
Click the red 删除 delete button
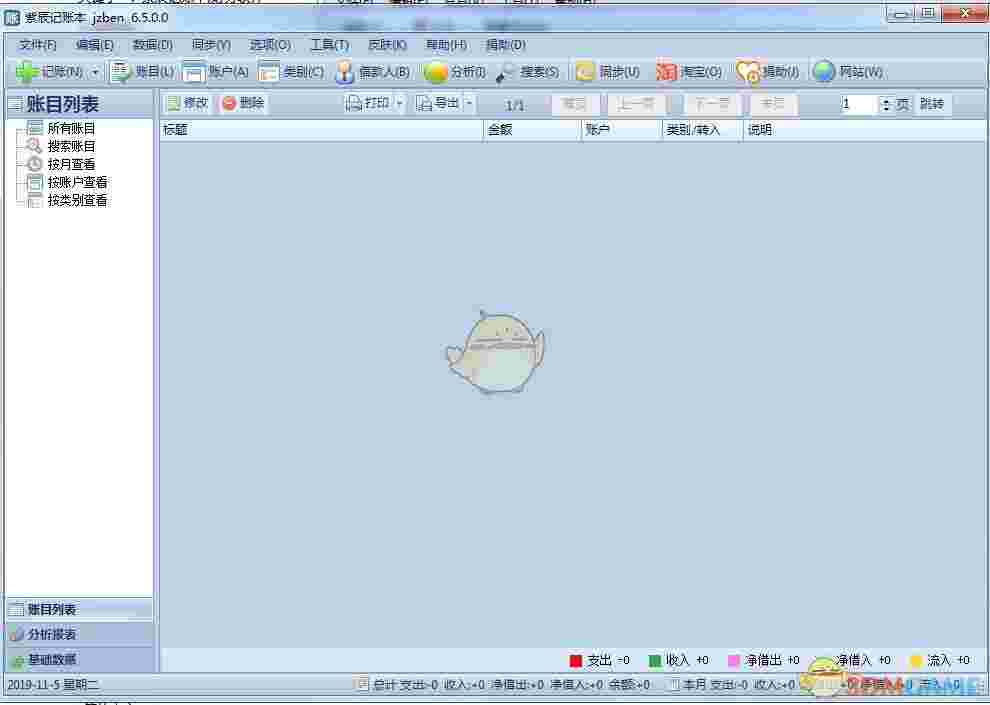pos(243,103)
